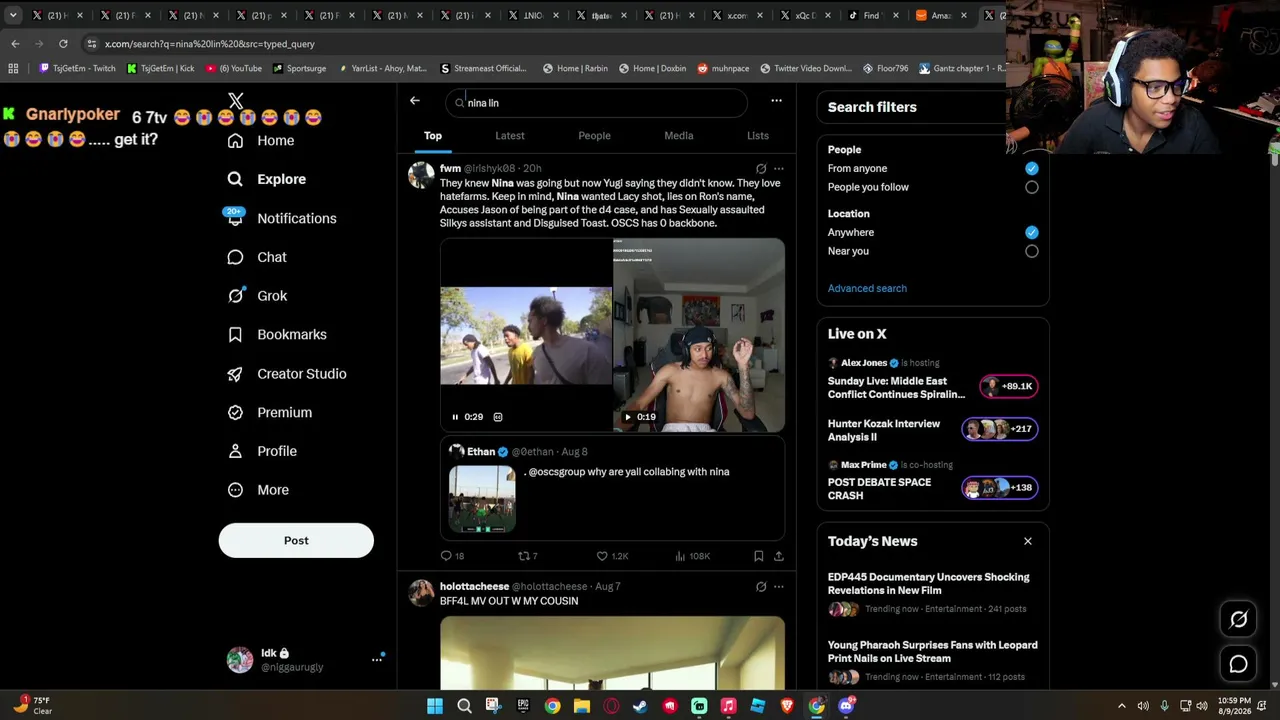Screen dimensions: 1280x720
Task: Open more options on holottacheese's post
Action: click(x=779, y=587)
